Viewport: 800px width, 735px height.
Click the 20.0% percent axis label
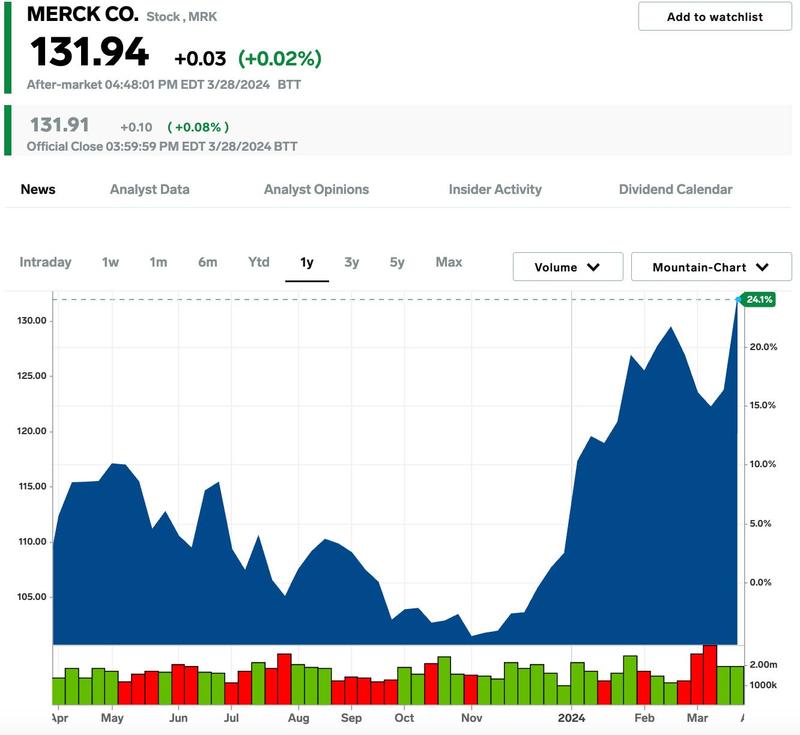(x=763, y=347)
